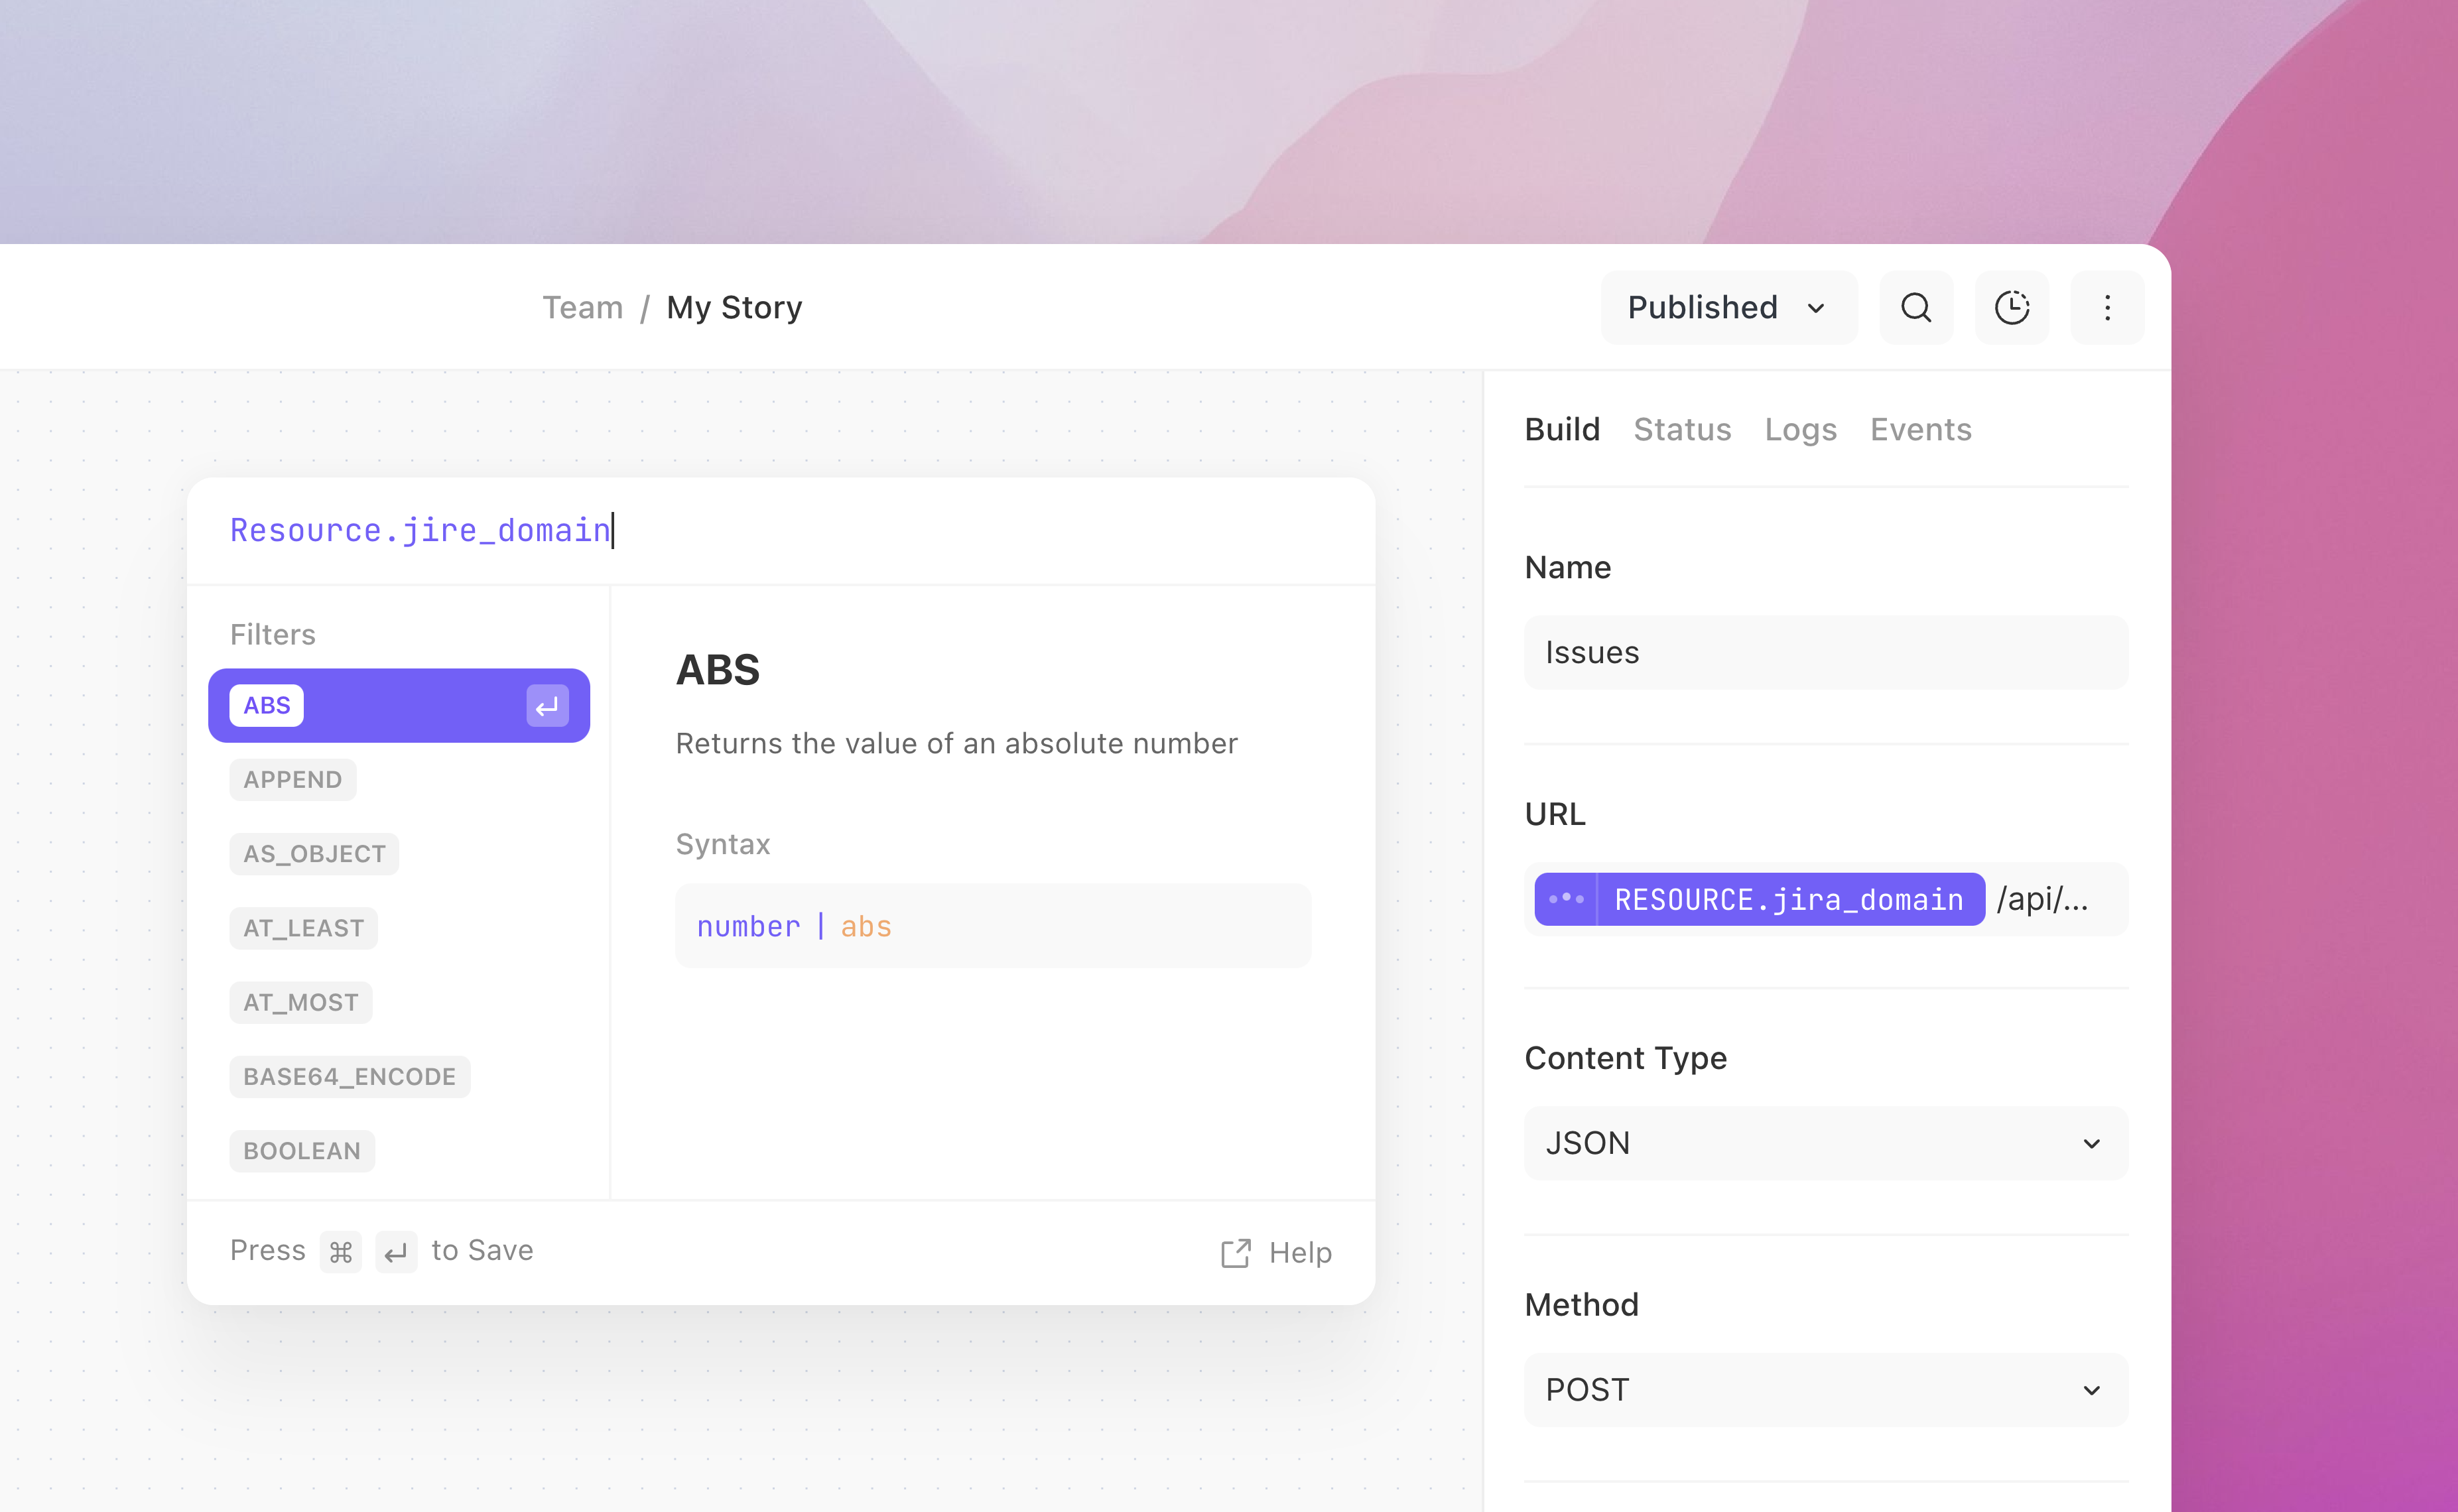The image size is (2458, 1512).
Task: Select the BASE64_ENCODE filter
Action: click(x=350, y=1077)
